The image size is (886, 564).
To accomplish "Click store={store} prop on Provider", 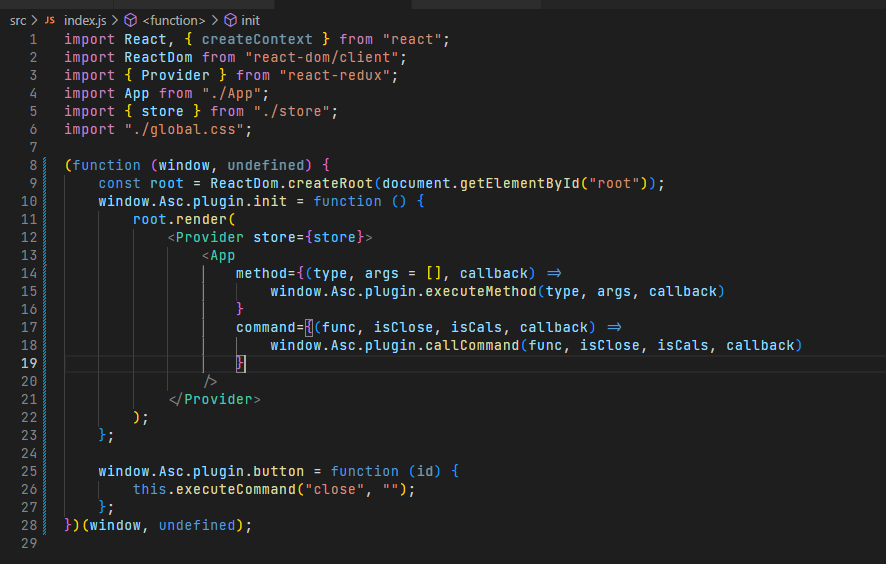I will click(x=309, y=237).
